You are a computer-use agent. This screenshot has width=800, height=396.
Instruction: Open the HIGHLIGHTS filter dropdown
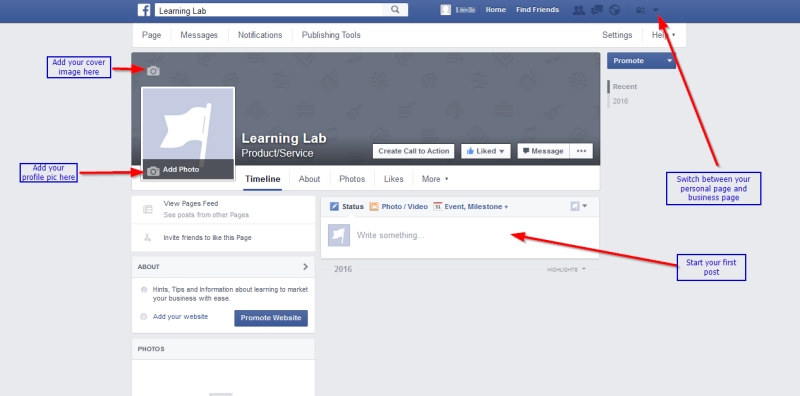566,269
